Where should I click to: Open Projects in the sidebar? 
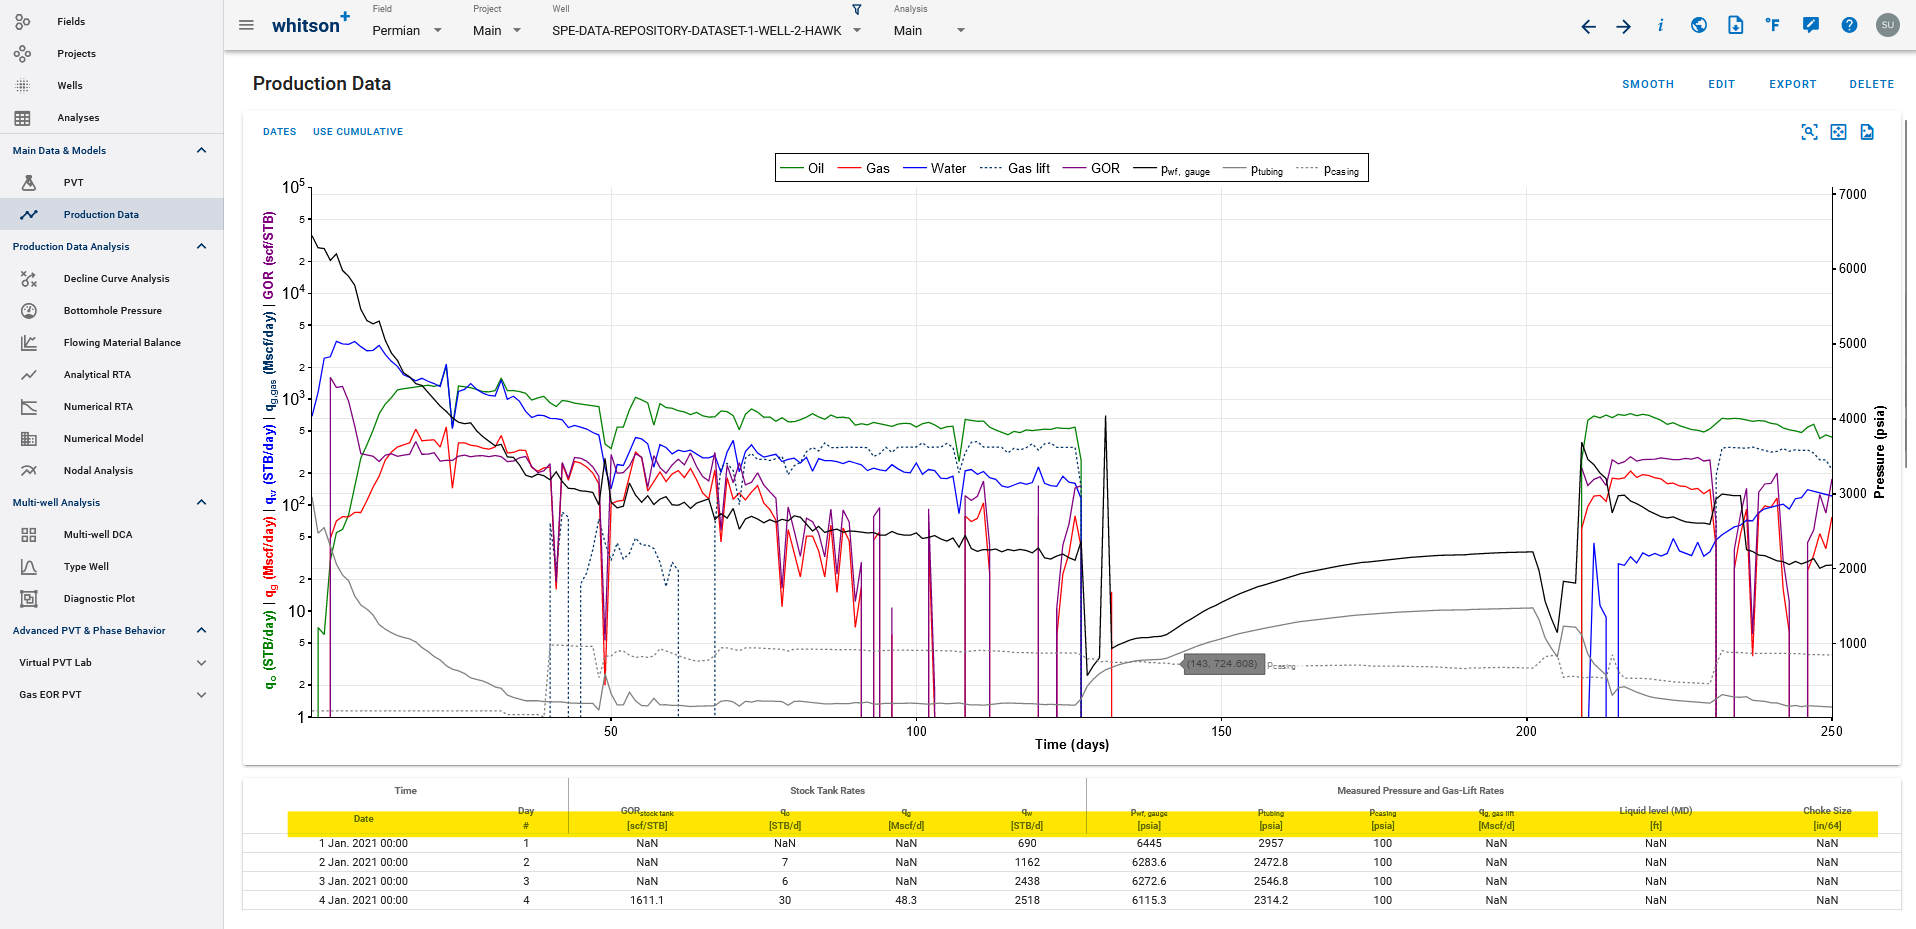click(x=111, y=54)
